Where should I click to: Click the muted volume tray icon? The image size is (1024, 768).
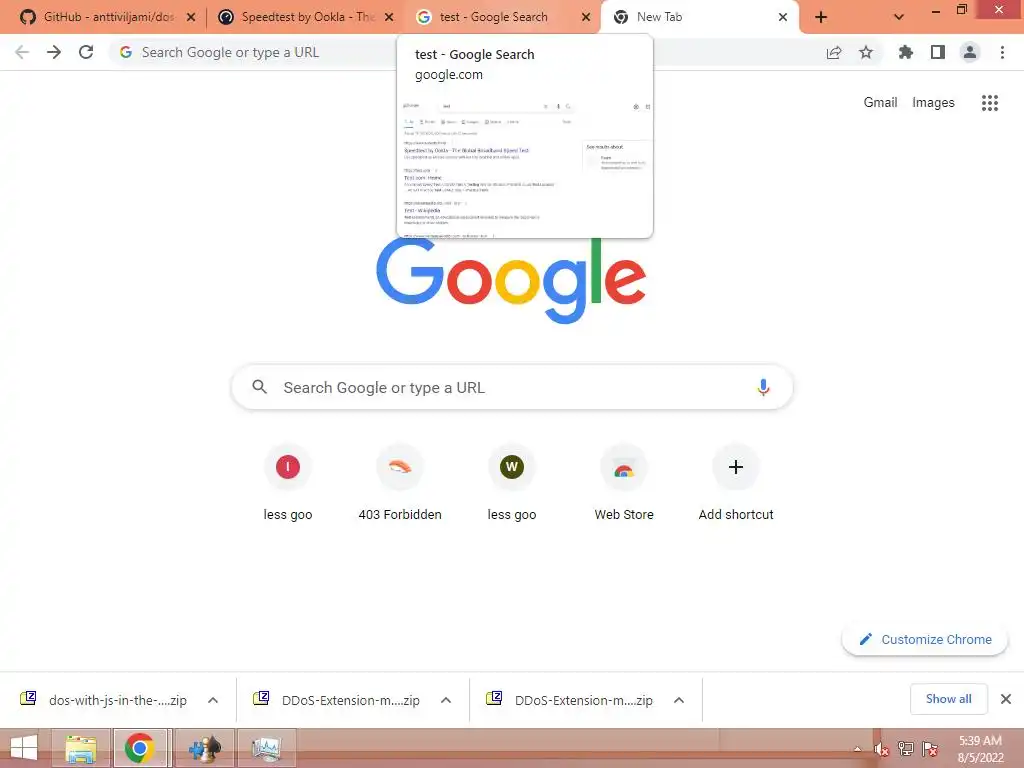[x=882, y=749]
